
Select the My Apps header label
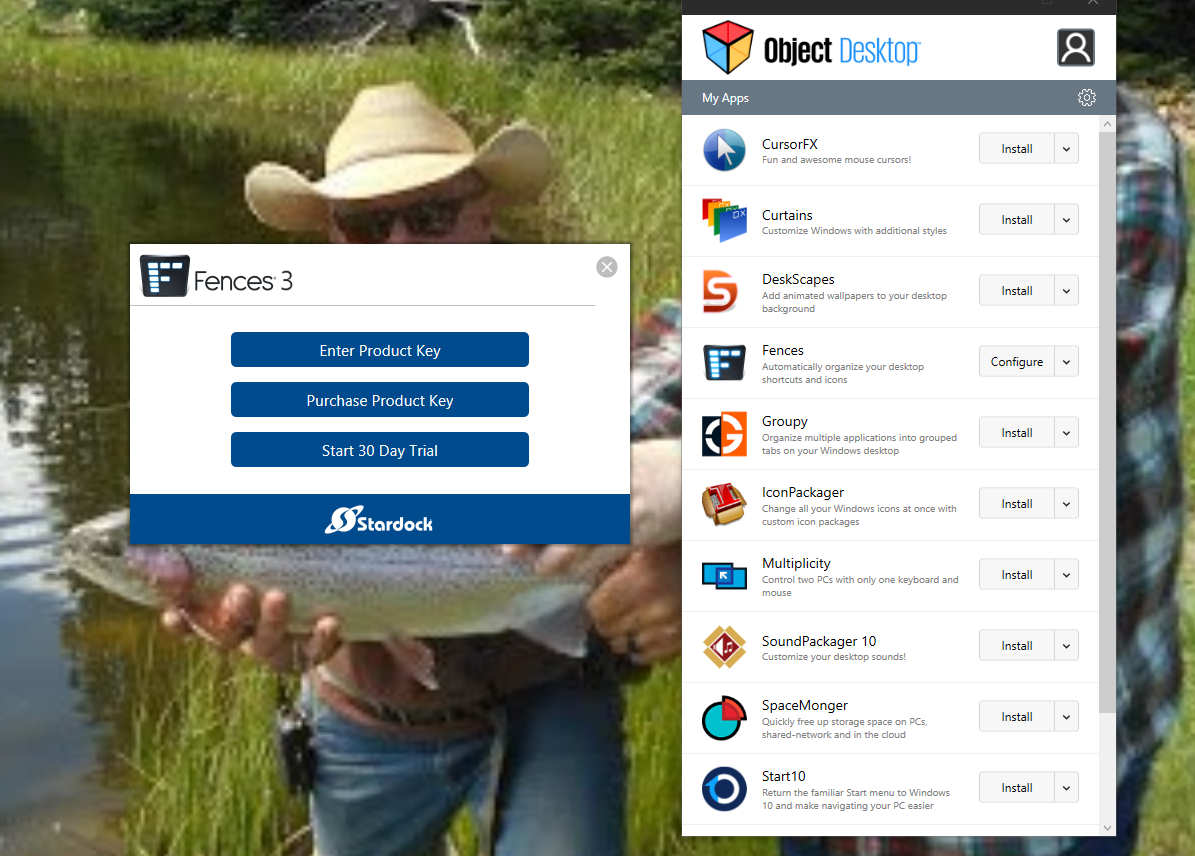[x=725, y=98]
